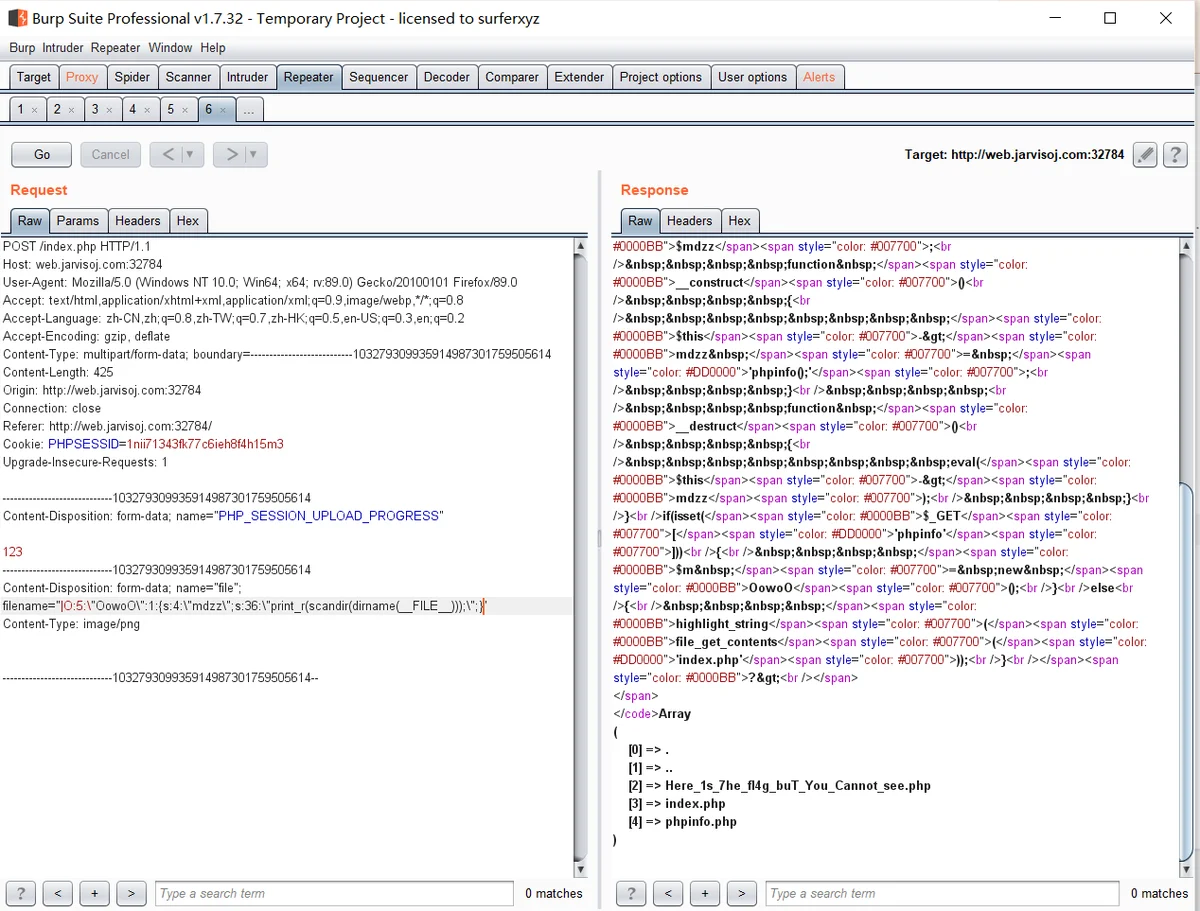Switch to the Scanner tab
This screenshot has height=911, width=1200.
[x=189, y=77]
